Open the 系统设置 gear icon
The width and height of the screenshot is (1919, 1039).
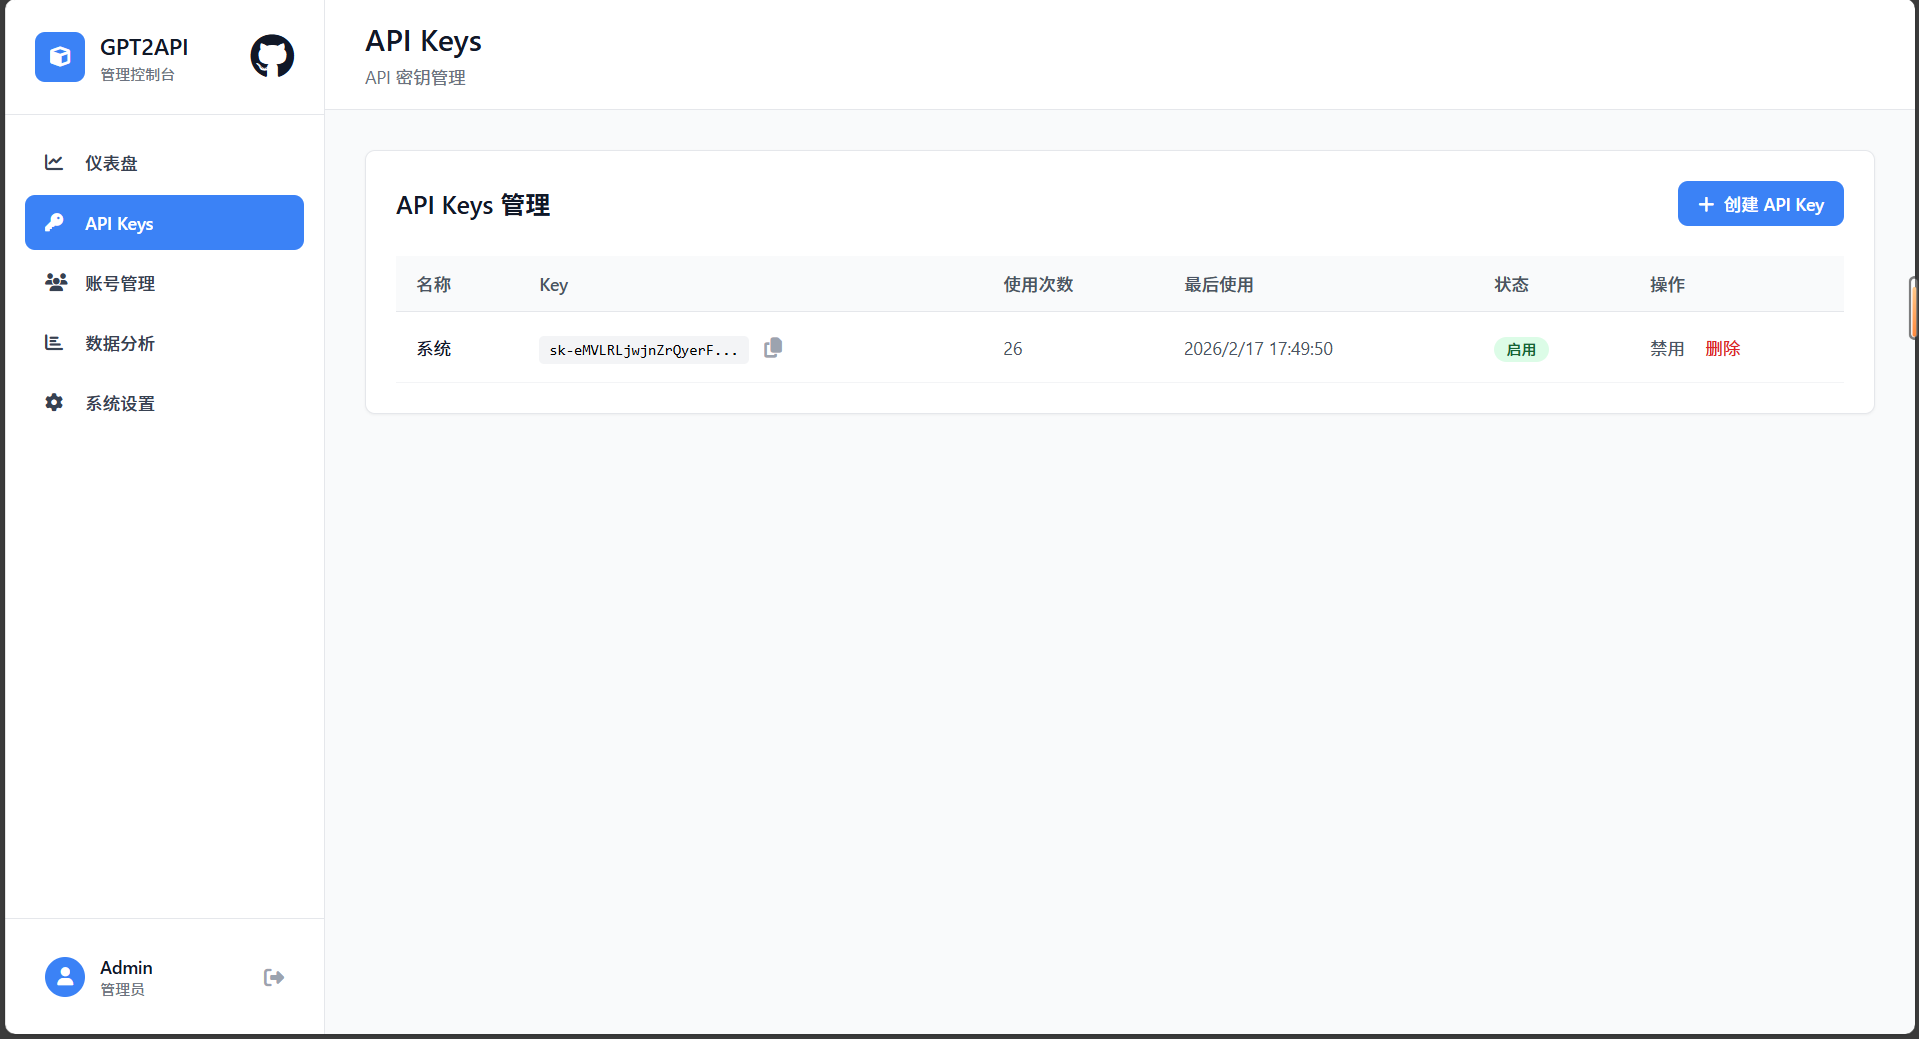[53, 402]
